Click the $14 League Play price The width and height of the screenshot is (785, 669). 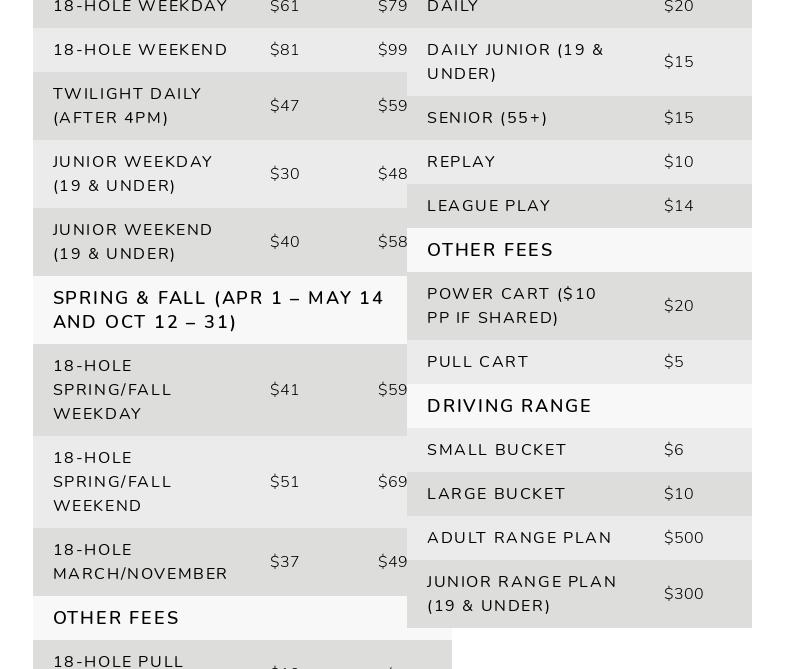[679, 206]
